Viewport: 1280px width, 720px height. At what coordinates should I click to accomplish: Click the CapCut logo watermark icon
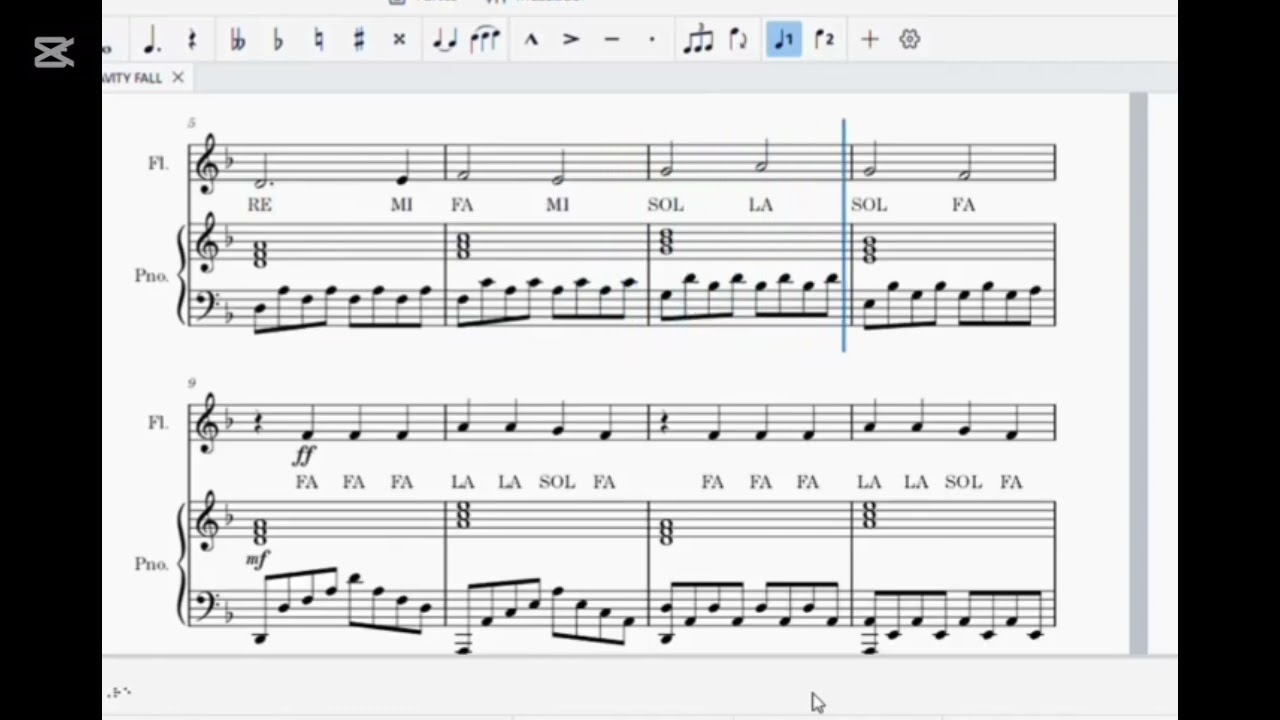click(54, 52)
